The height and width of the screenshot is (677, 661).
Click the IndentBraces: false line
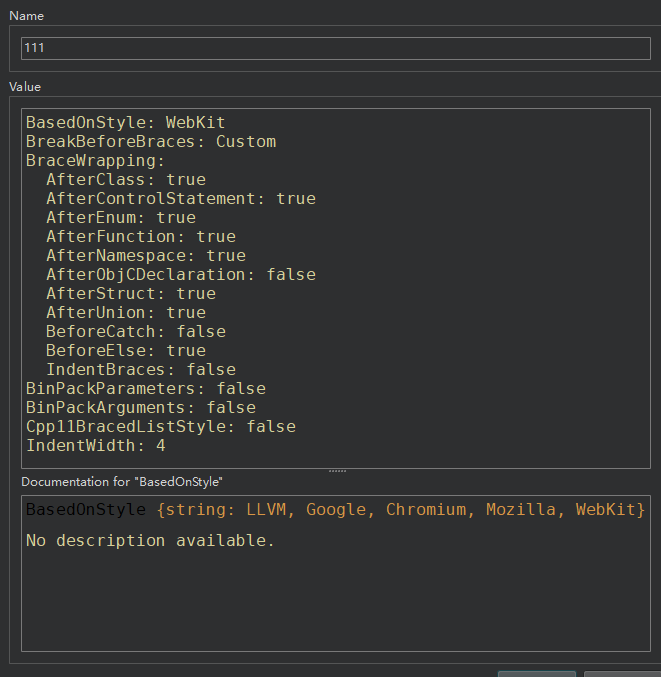click(x=140, y=370)
